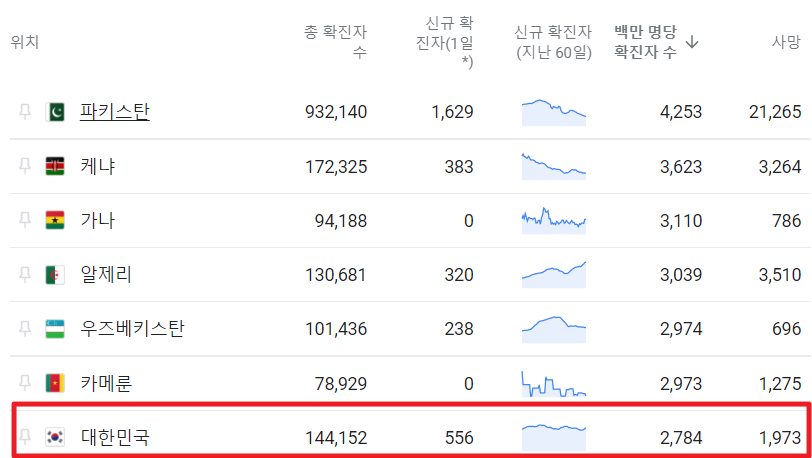Pin the 가나 row
Viewport: 812px width, 458px height.
[25, 220]
